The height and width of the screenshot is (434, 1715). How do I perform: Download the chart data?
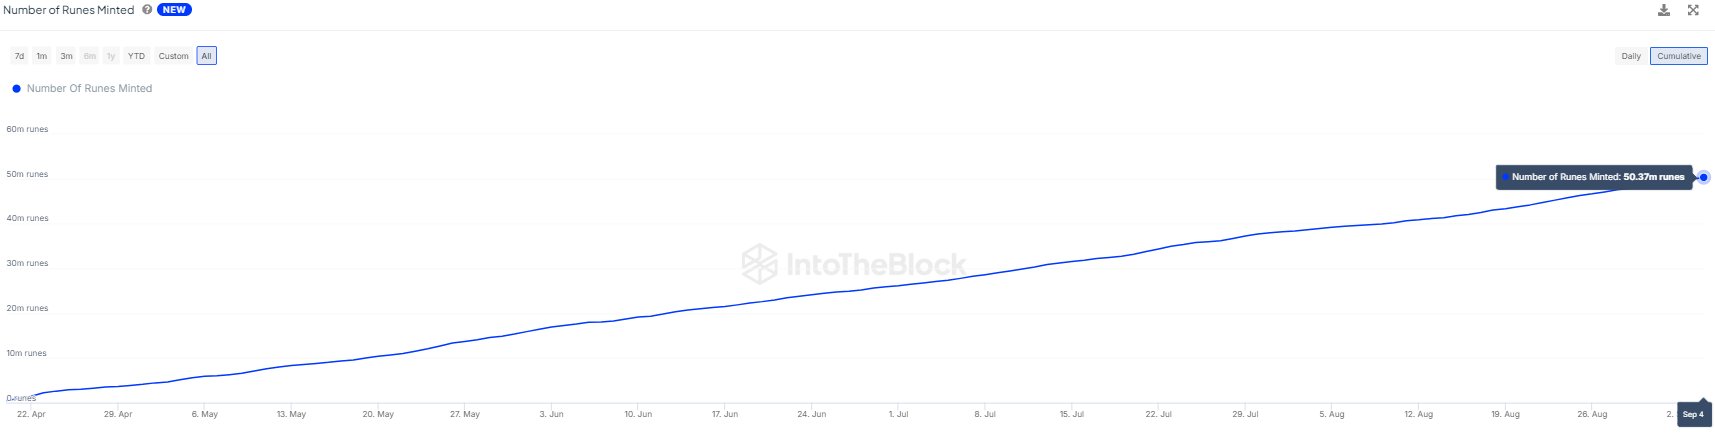point(1664,10)
